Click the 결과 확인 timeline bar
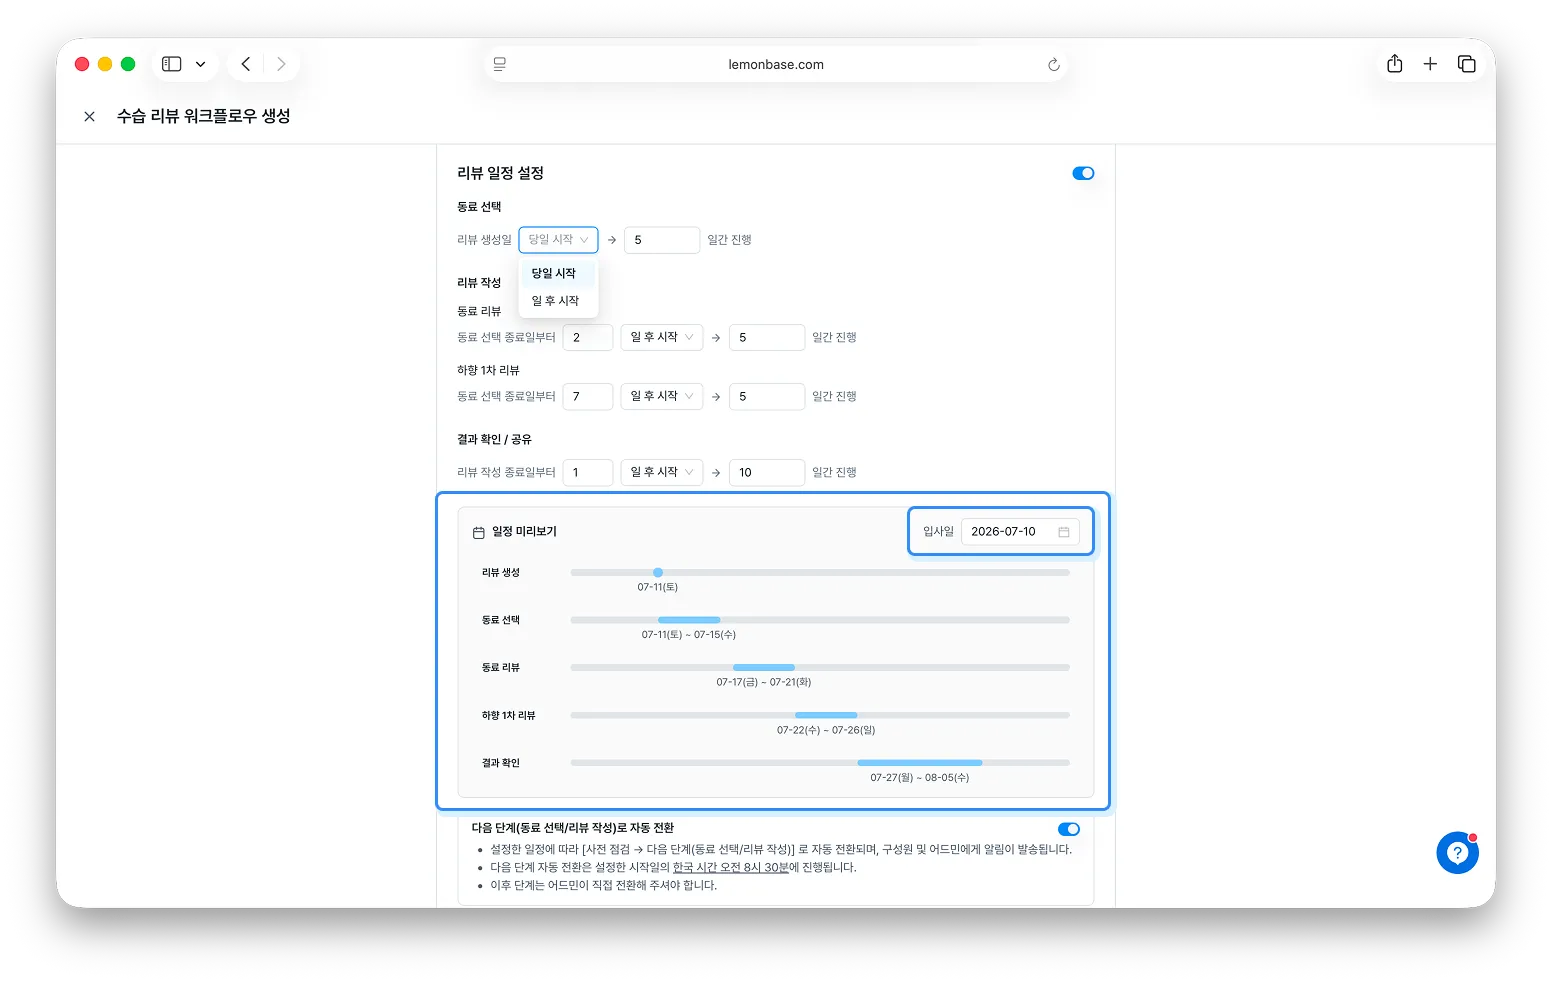The image size is (1552, 982). pyautogui.click(x=920, y=763)
